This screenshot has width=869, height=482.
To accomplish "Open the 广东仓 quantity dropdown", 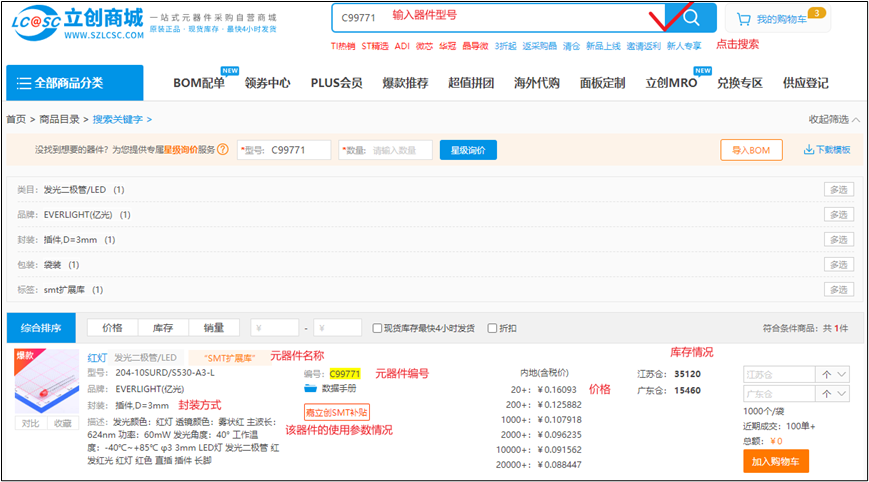I will click(x=842, y=393).
